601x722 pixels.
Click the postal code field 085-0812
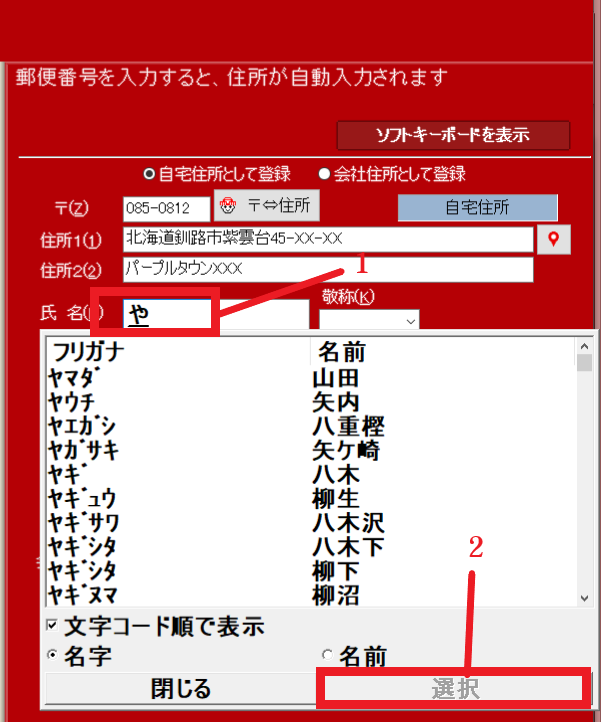point(166,209)
